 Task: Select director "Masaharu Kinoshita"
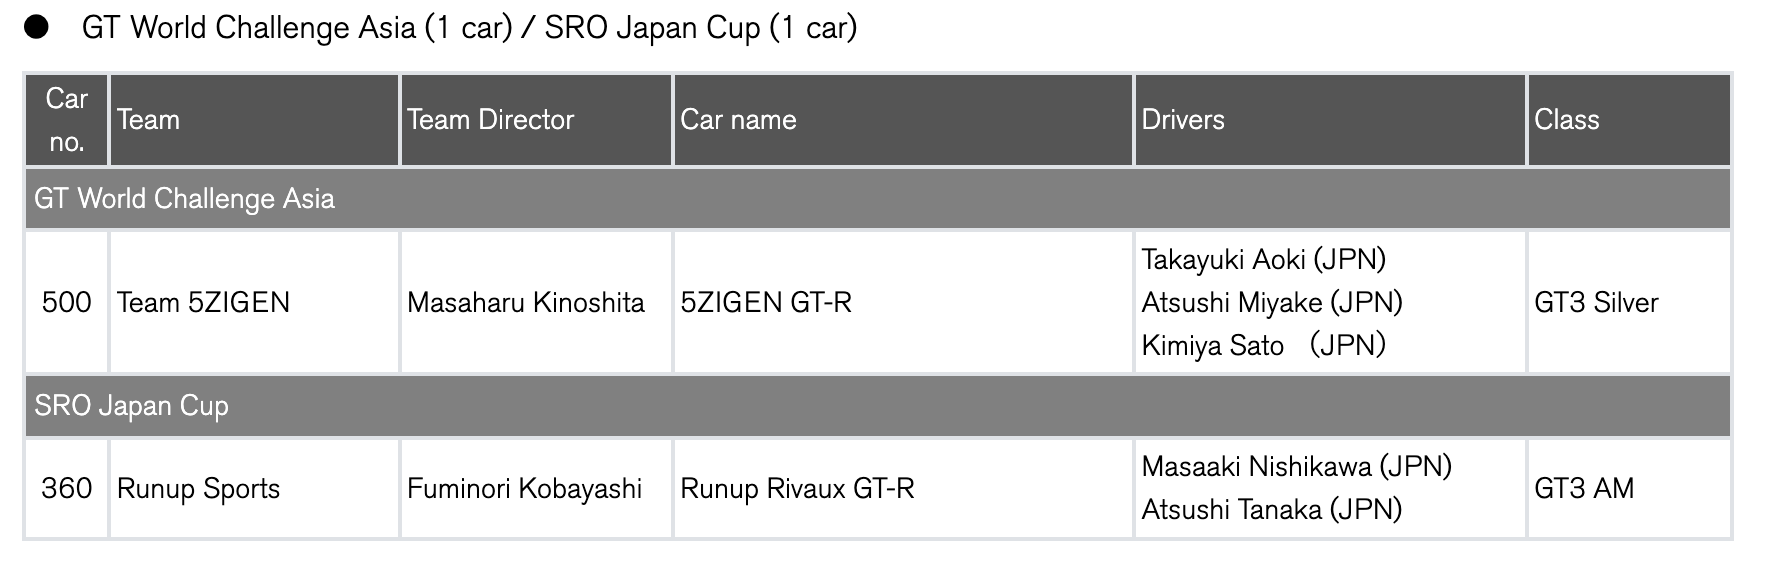tap(525, 302)
